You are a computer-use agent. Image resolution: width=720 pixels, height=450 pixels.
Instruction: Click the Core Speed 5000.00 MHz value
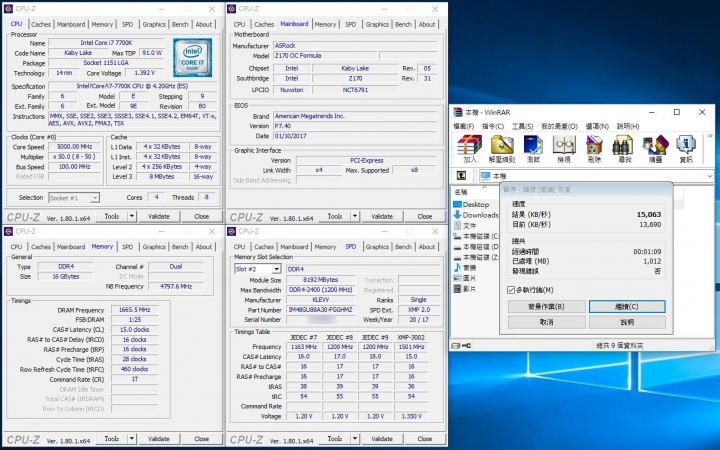(x=74, y=146)
